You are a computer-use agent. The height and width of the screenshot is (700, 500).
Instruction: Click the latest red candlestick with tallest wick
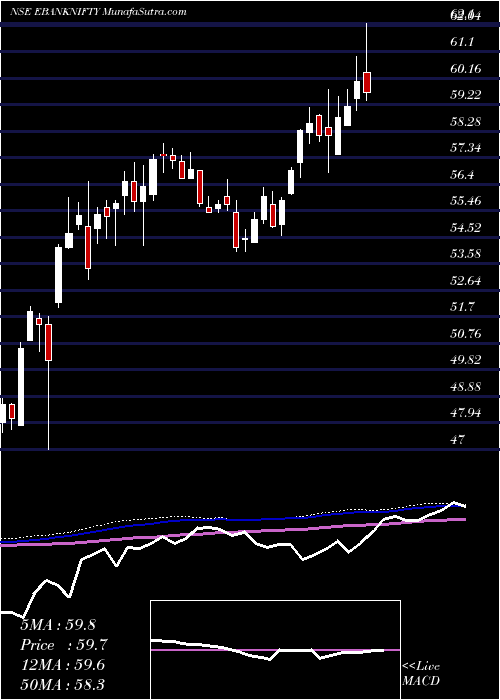367,82
